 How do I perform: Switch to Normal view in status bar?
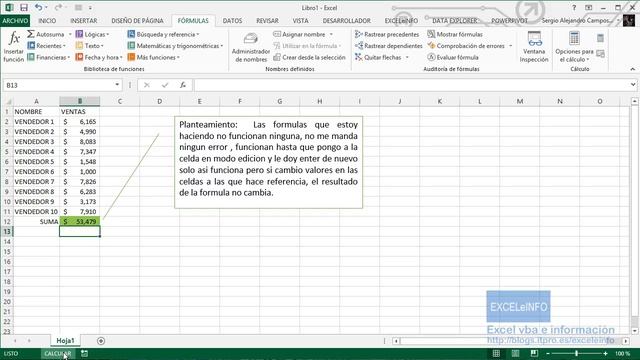(496, 353)
